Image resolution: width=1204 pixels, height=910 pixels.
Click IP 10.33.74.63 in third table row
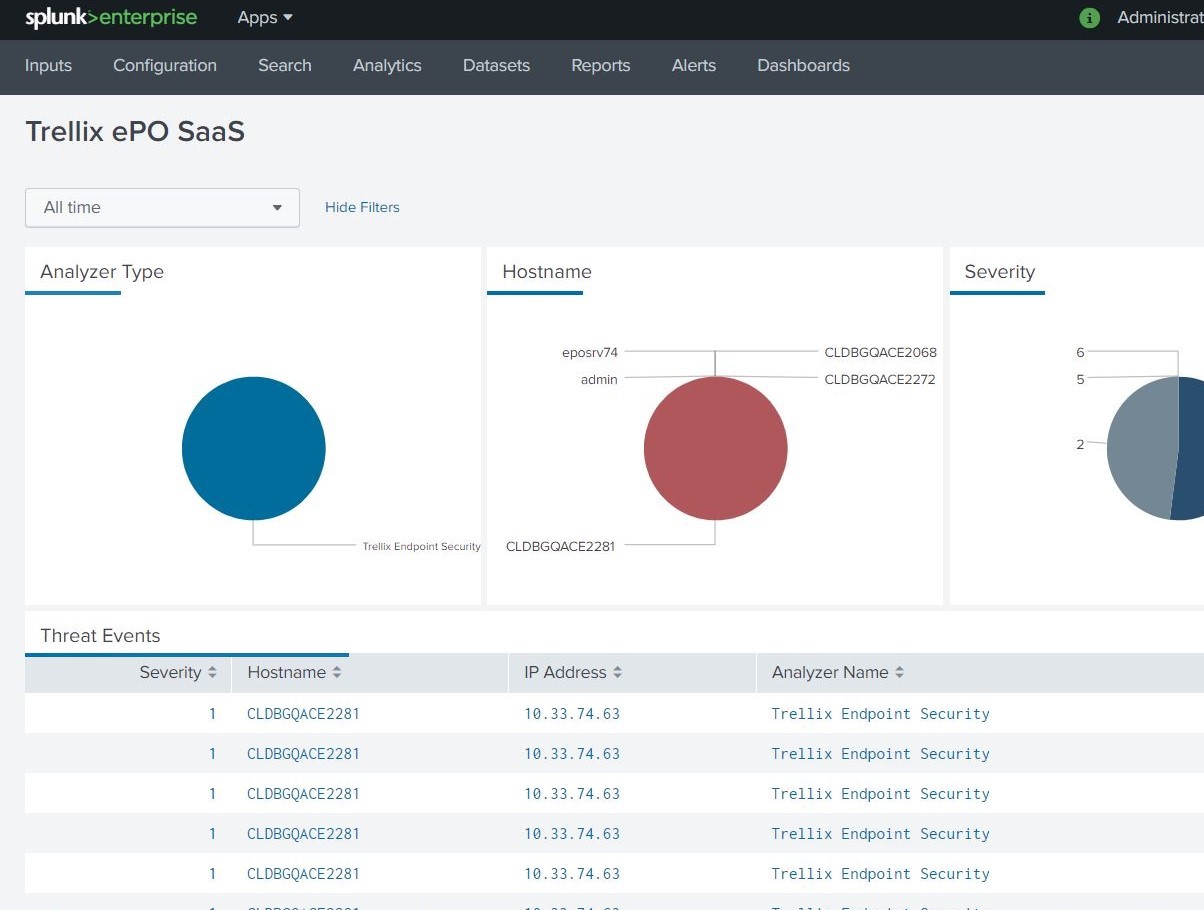572,794
